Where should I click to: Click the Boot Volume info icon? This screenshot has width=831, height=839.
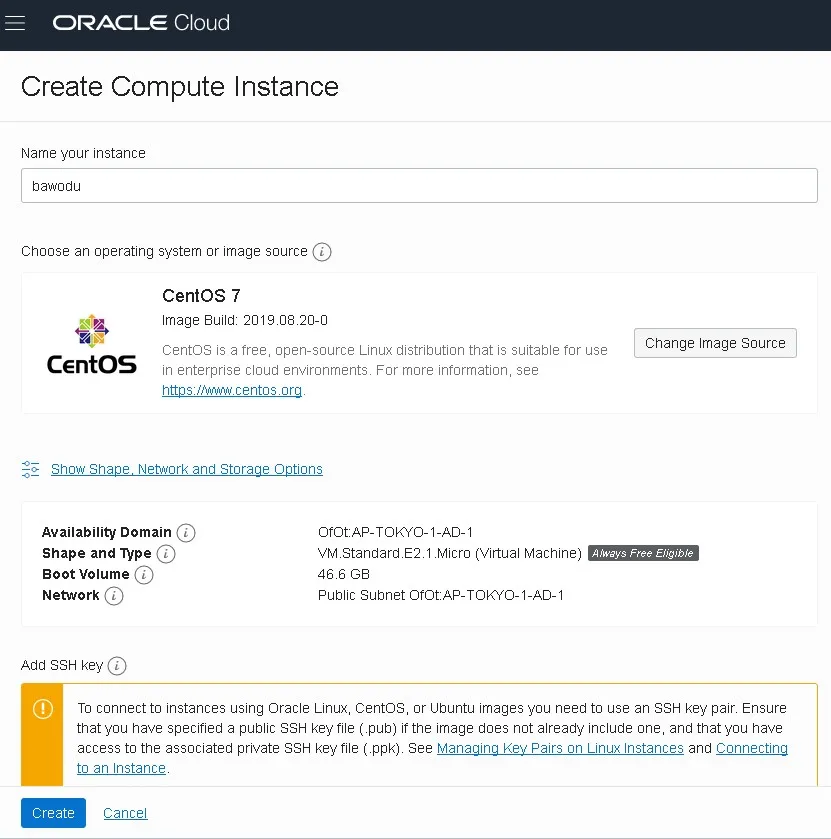(x=144, y=575)
